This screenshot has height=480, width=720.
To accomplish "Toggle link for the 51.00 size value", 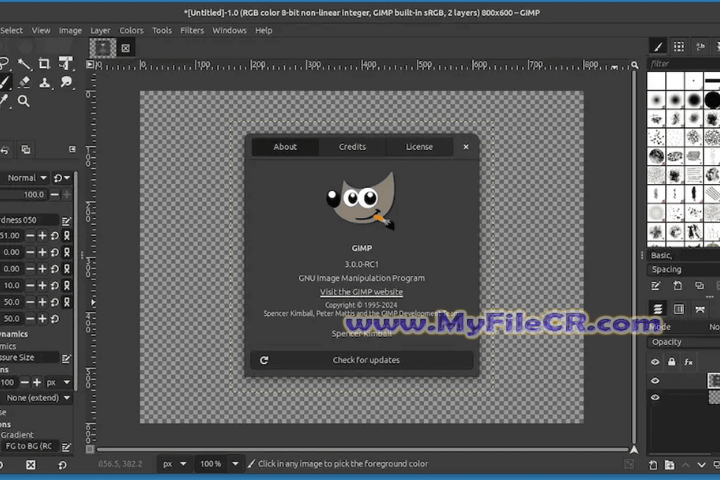I will pos(67,236).
